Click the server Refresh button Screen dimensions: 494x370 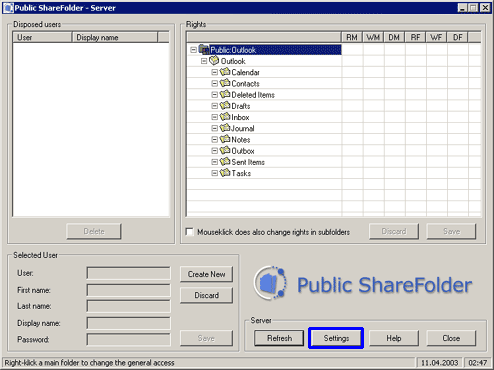[x=279, y=338]
